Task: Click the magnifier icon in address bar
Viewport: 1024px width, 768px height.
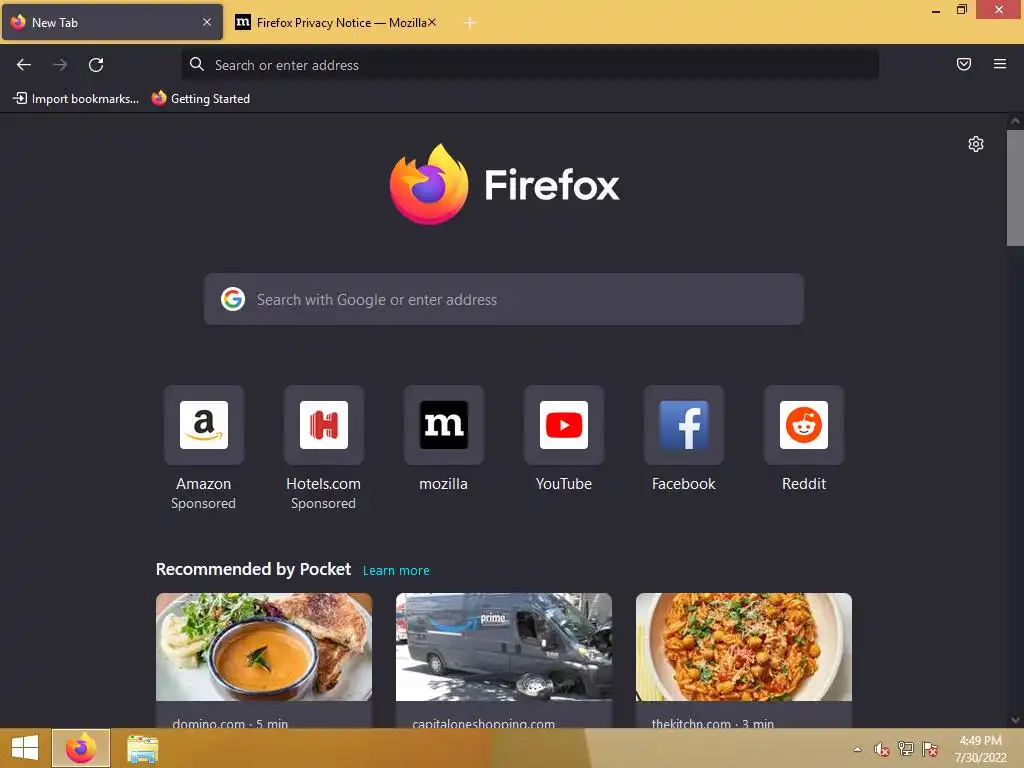Action: point(197,64)
